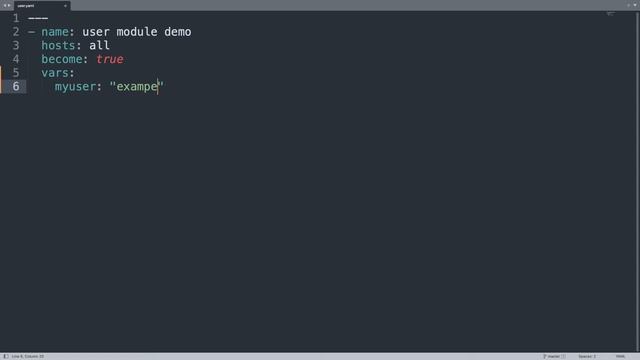
Task: Close the user.yaml tab
Action: point(65,6)
